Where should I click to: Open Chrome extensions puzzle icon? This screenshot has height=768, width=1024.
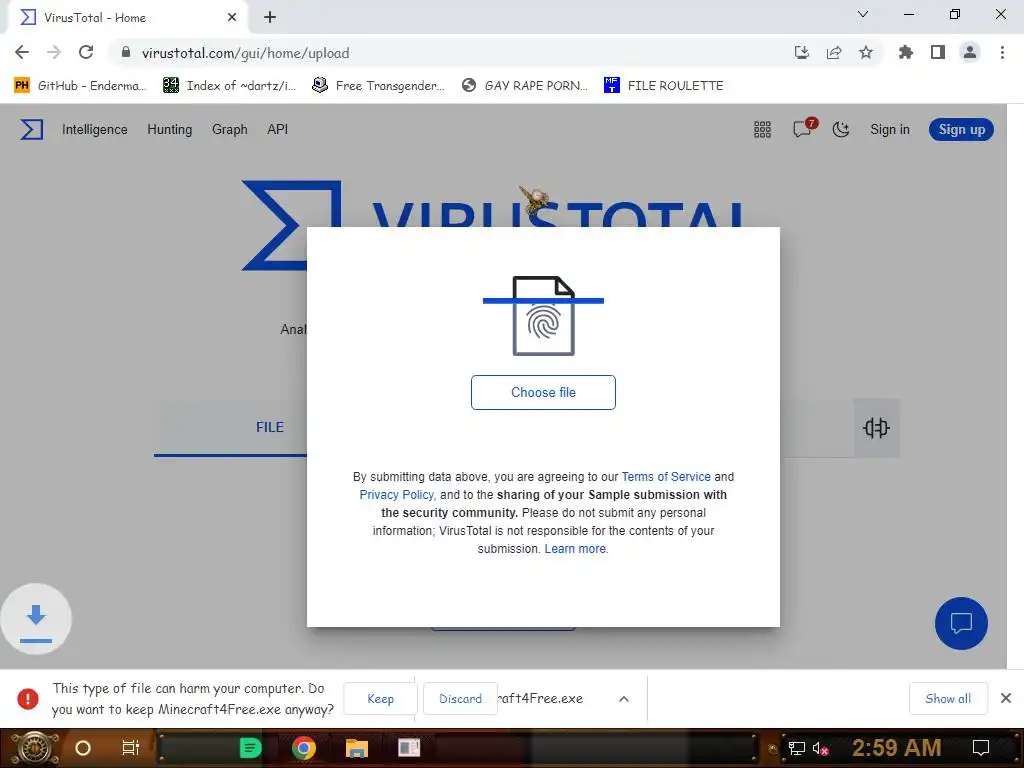tap(905, 52)
